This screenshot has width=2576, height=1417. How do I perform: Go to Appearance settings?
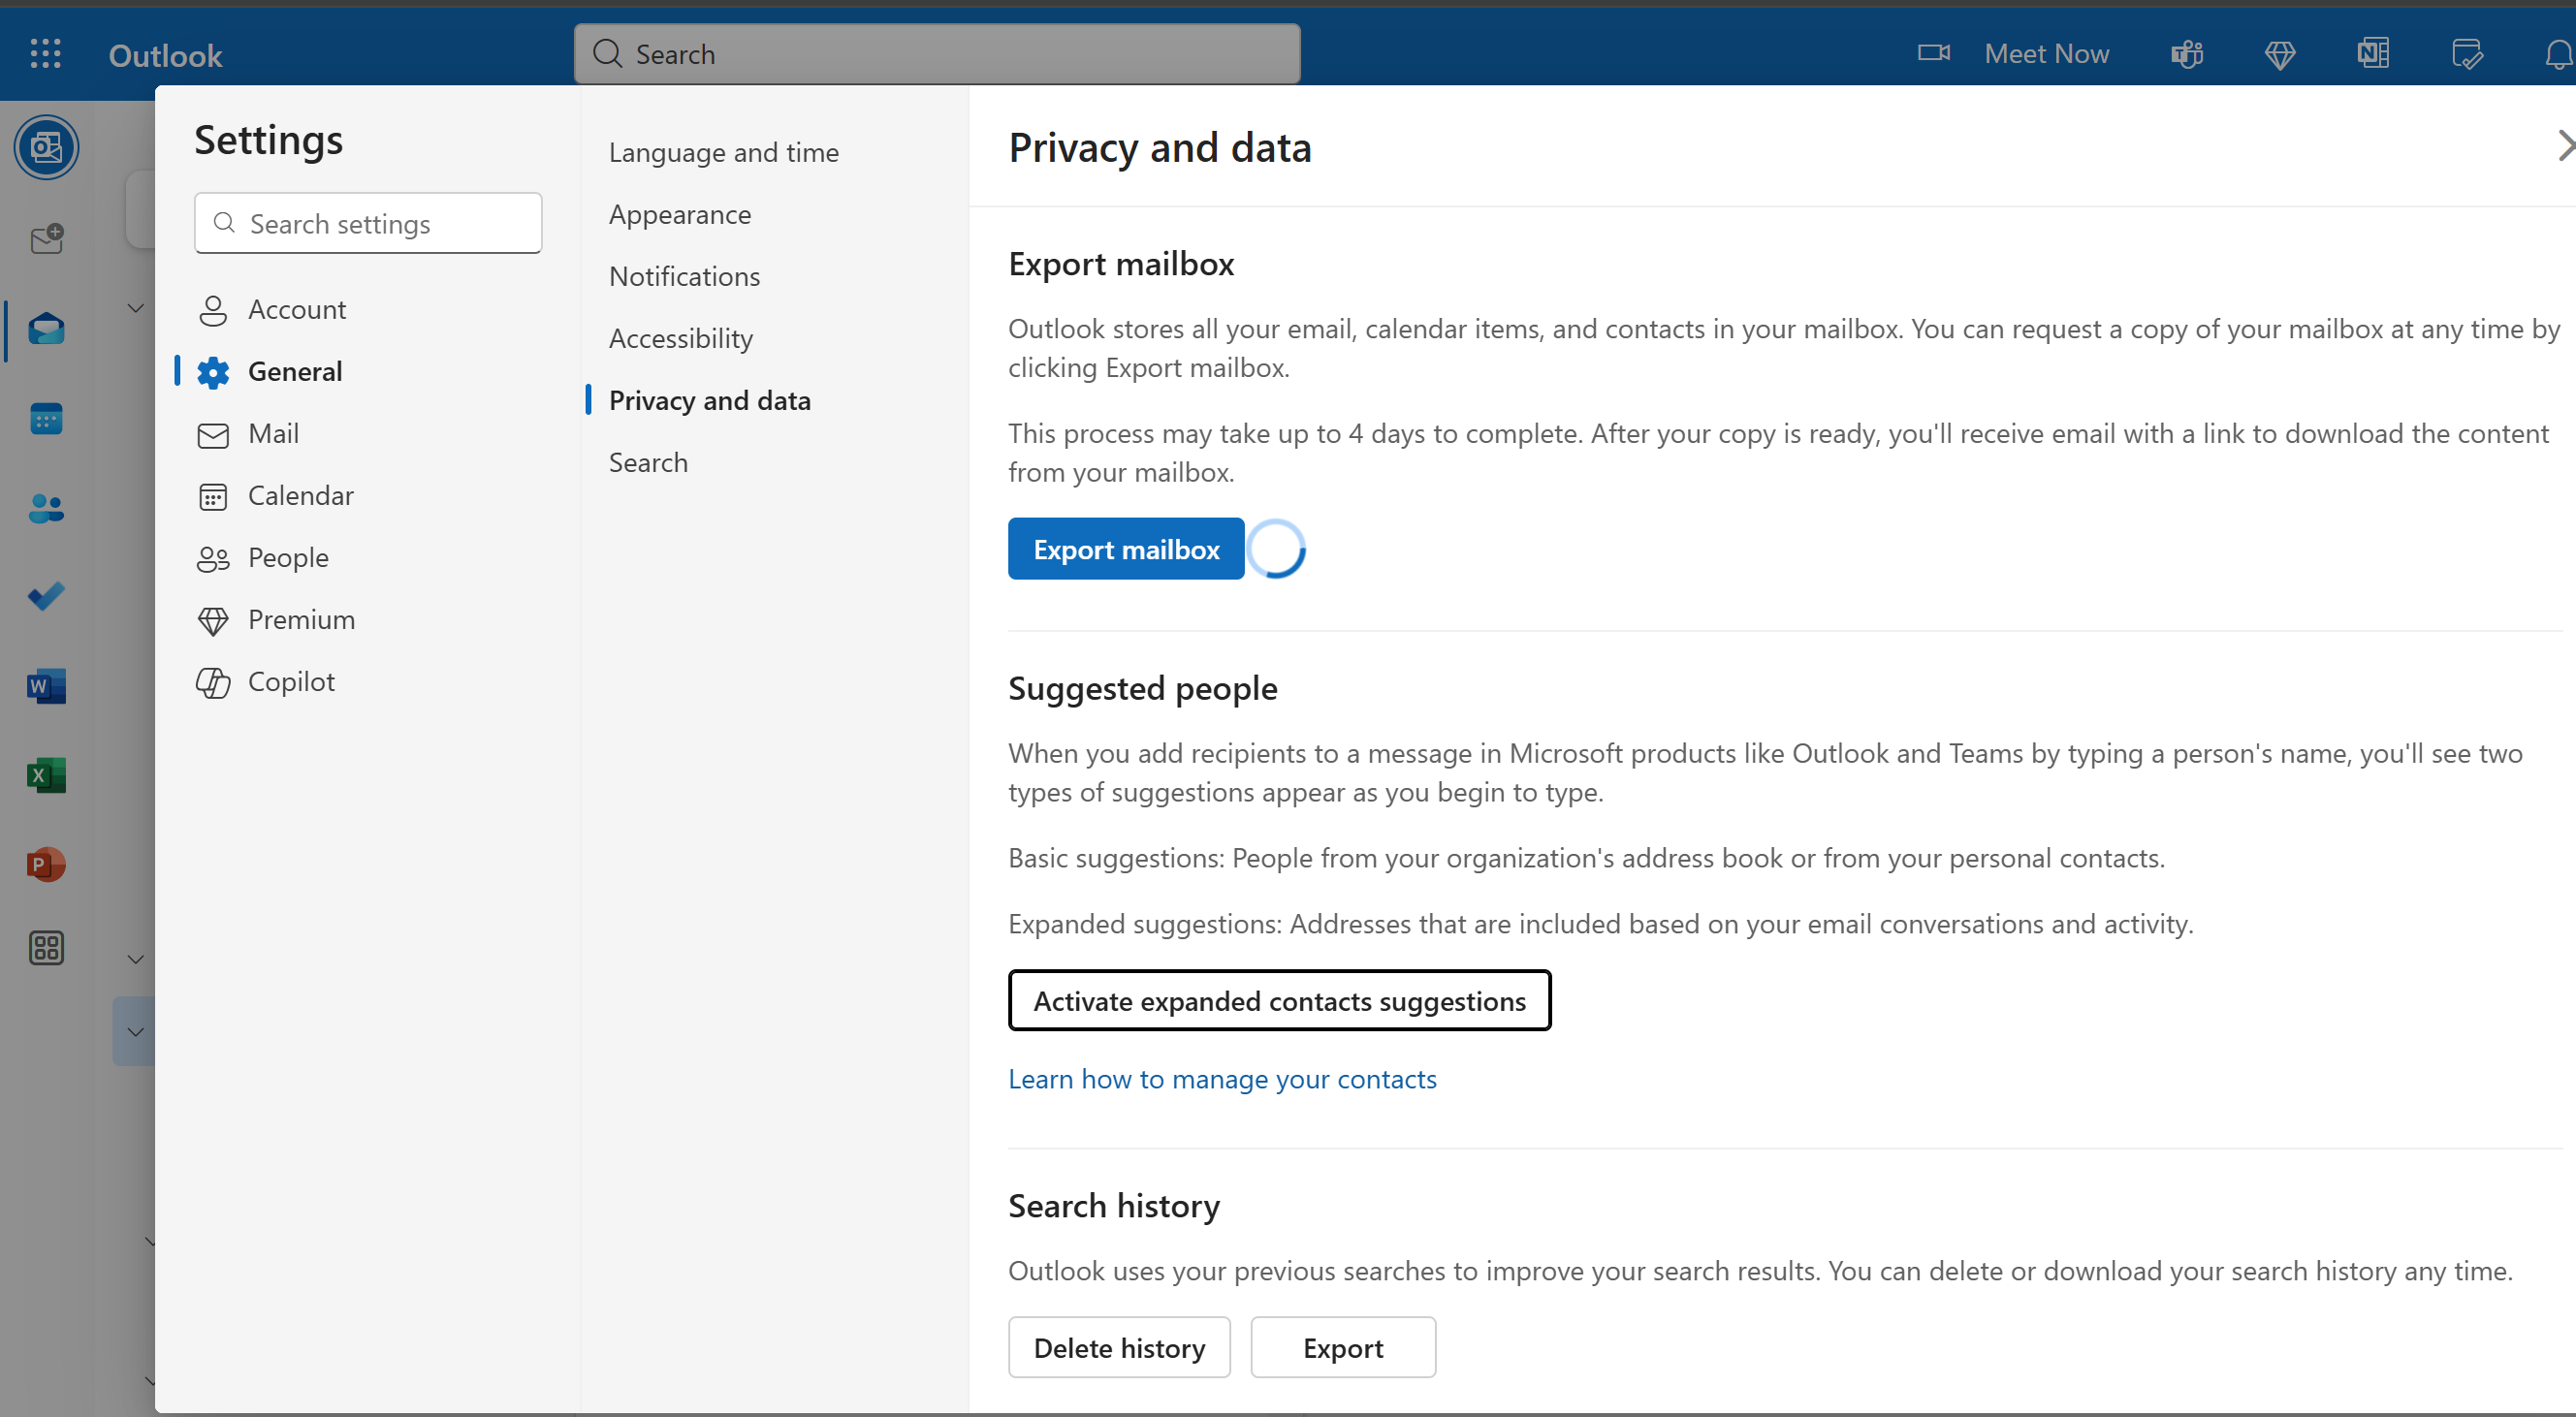(x=680, y=215)
